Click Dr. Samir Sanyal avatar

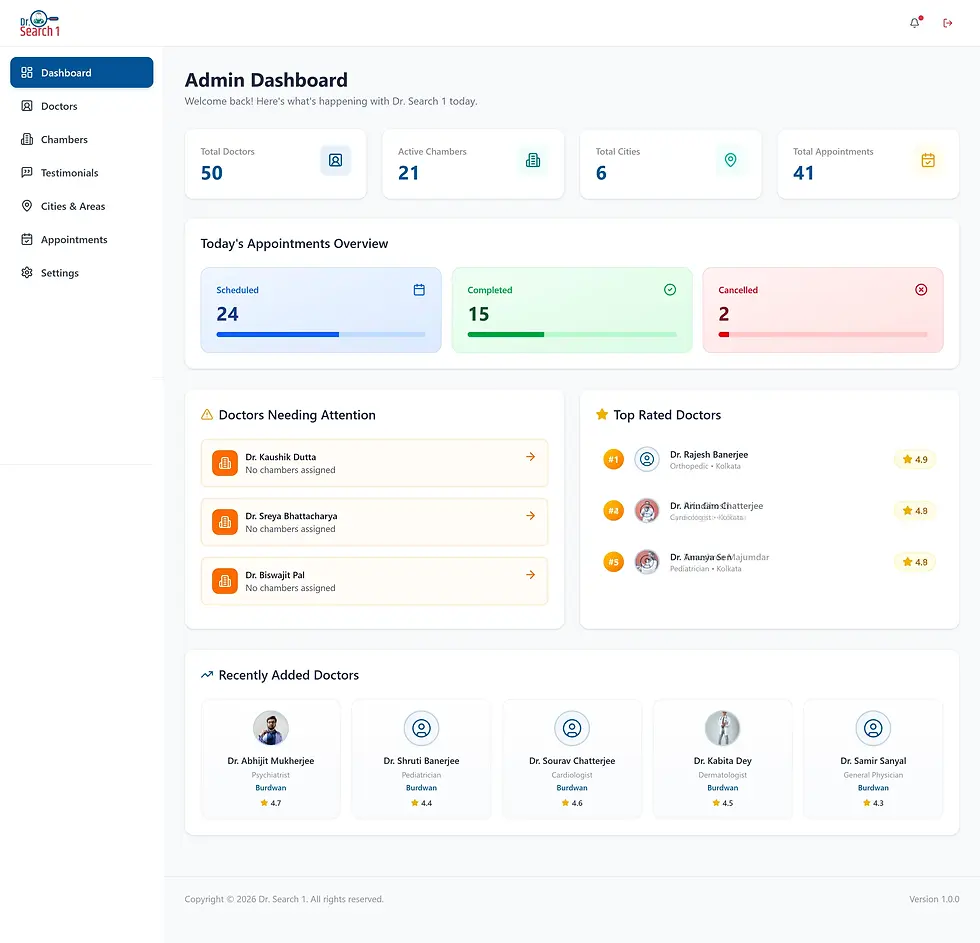coord(873,728)
